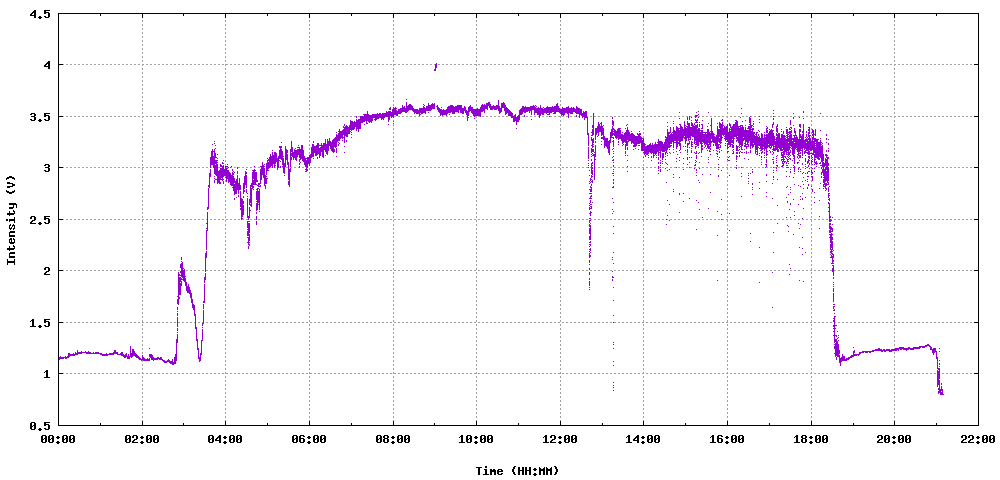
Task: Select the Intensity (V) axis title
Action: point(11,219)
